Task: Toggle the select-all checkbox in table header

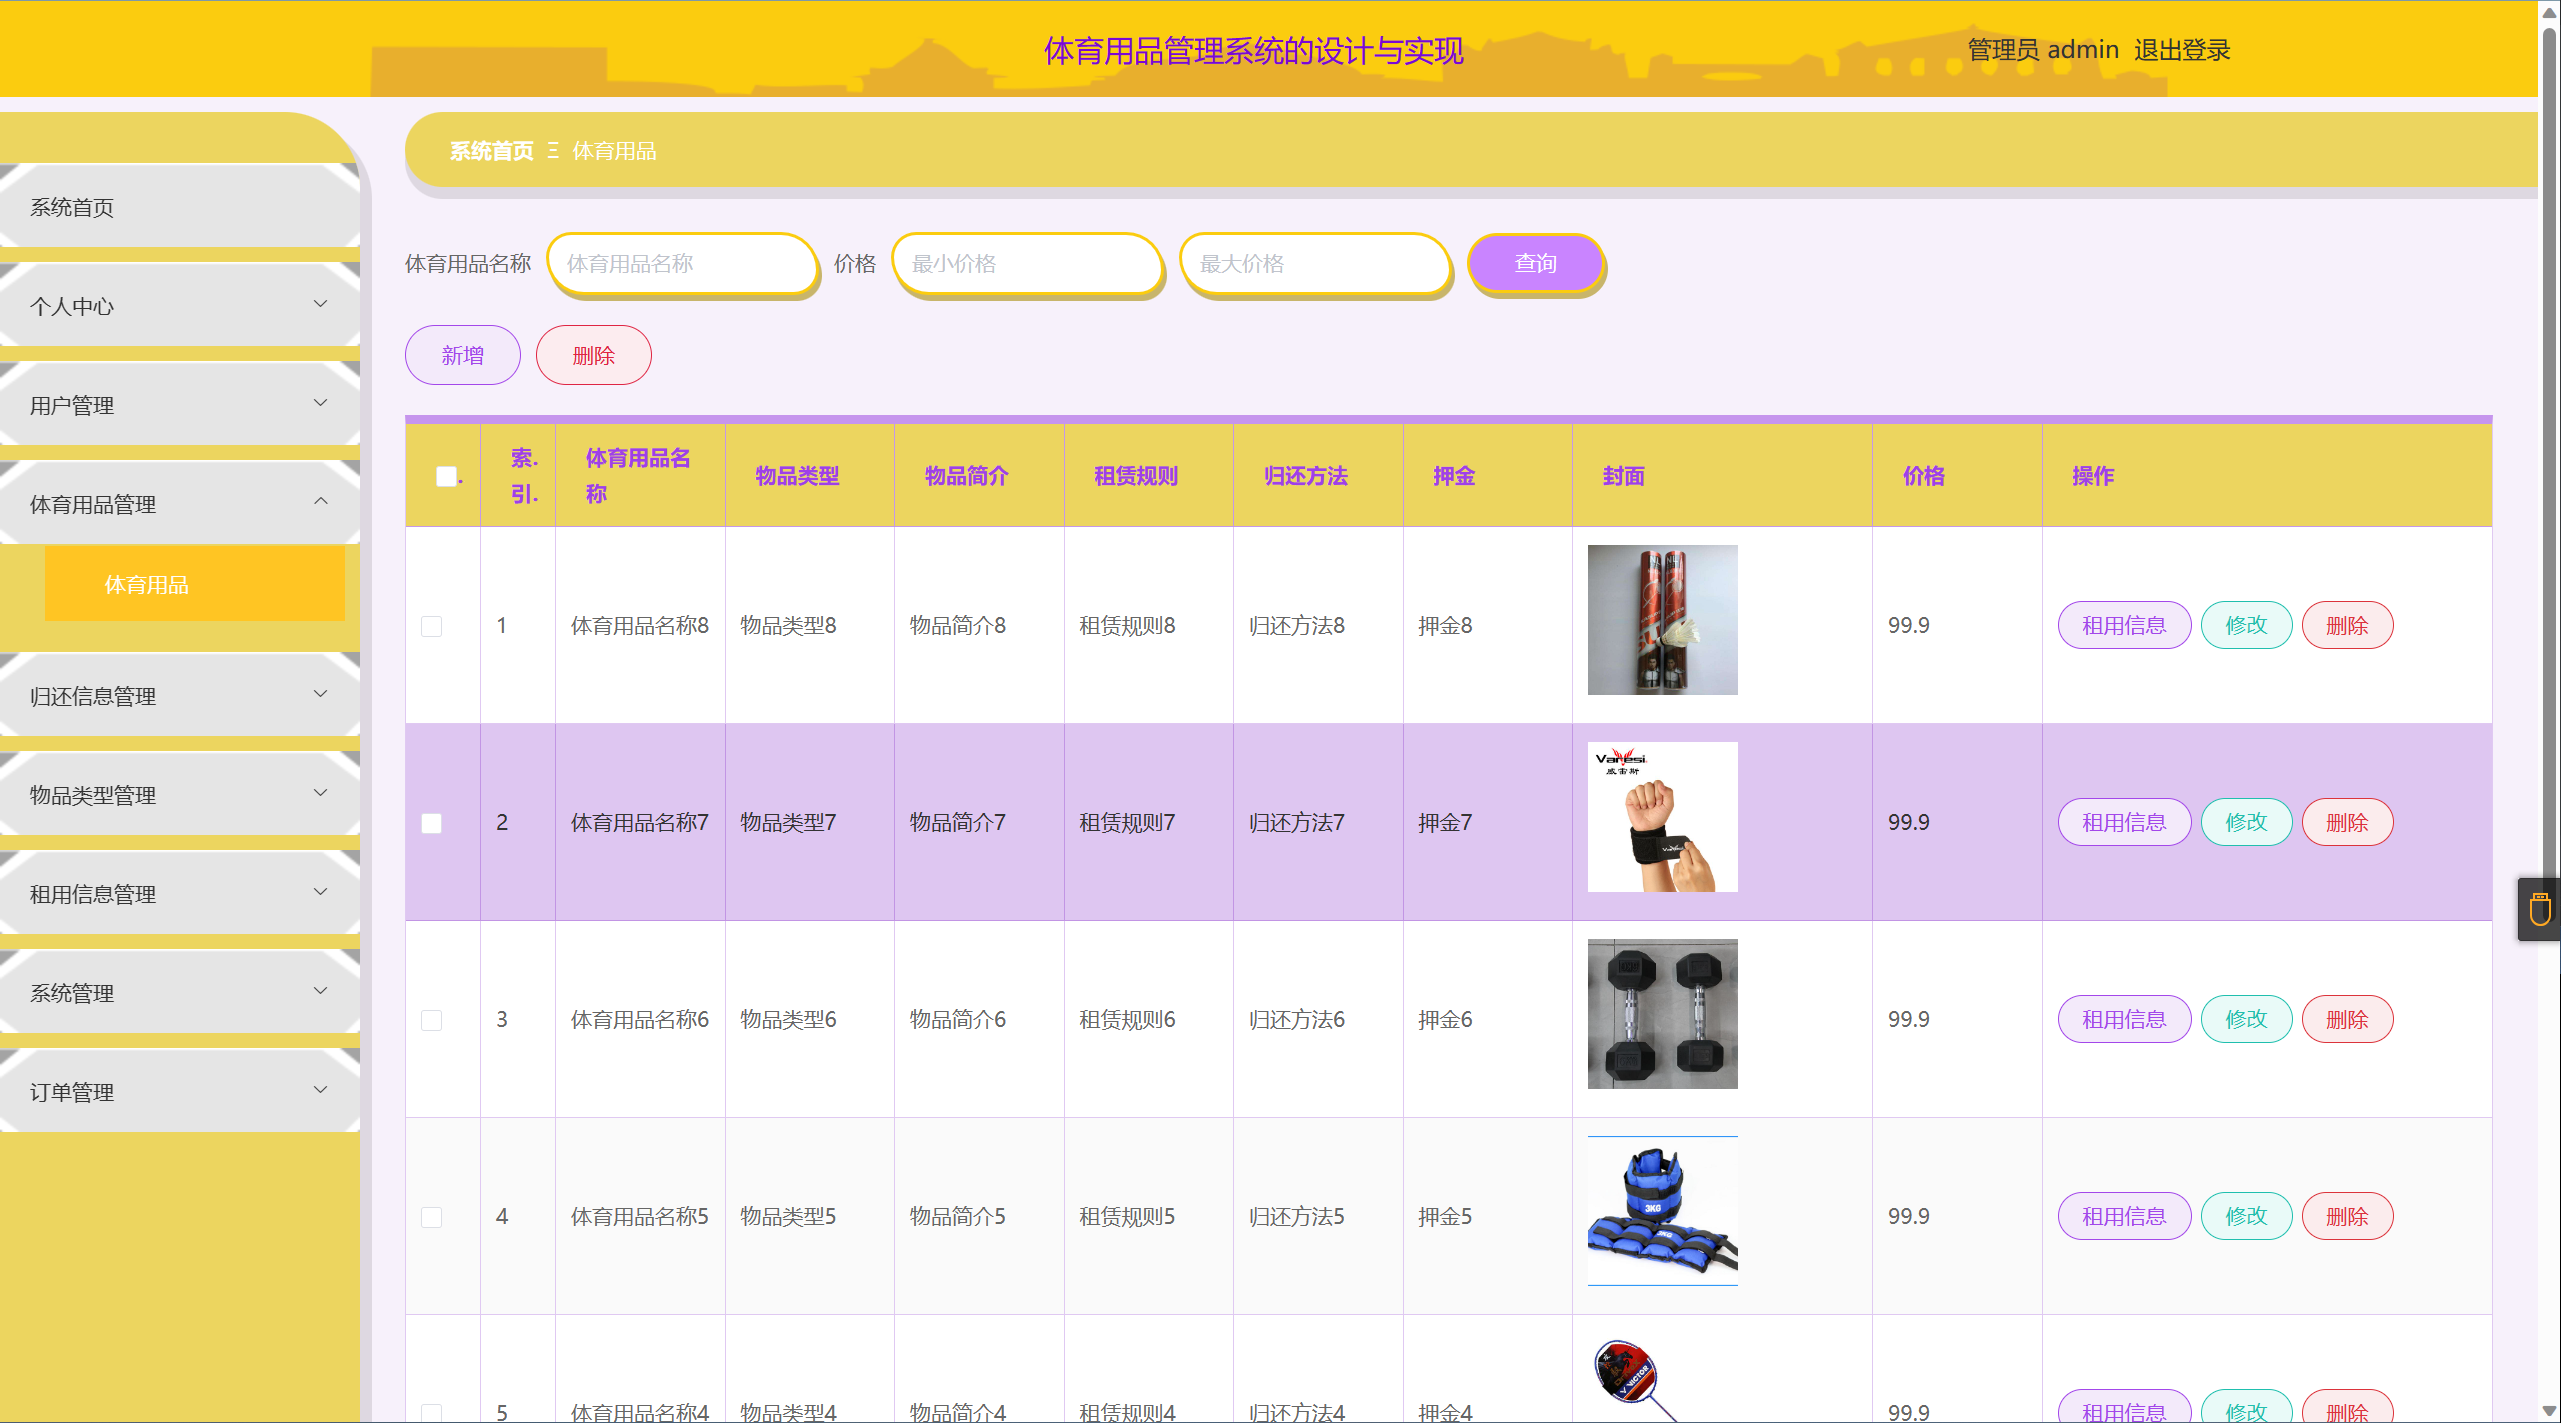Action: pos(446,476)
